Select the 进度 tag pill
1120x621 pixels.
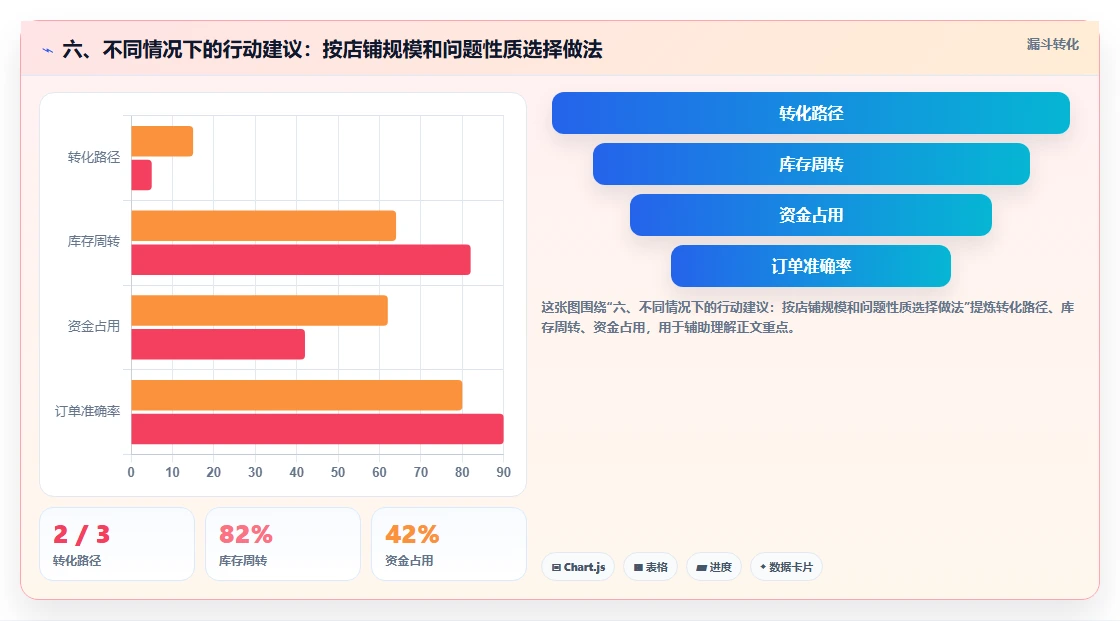[714, 567]
